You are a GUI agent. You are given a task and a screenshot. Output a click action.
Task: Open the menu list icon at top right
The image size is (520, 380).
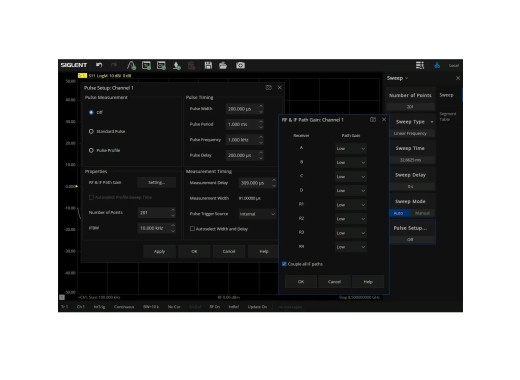click(x=420, y=65)
